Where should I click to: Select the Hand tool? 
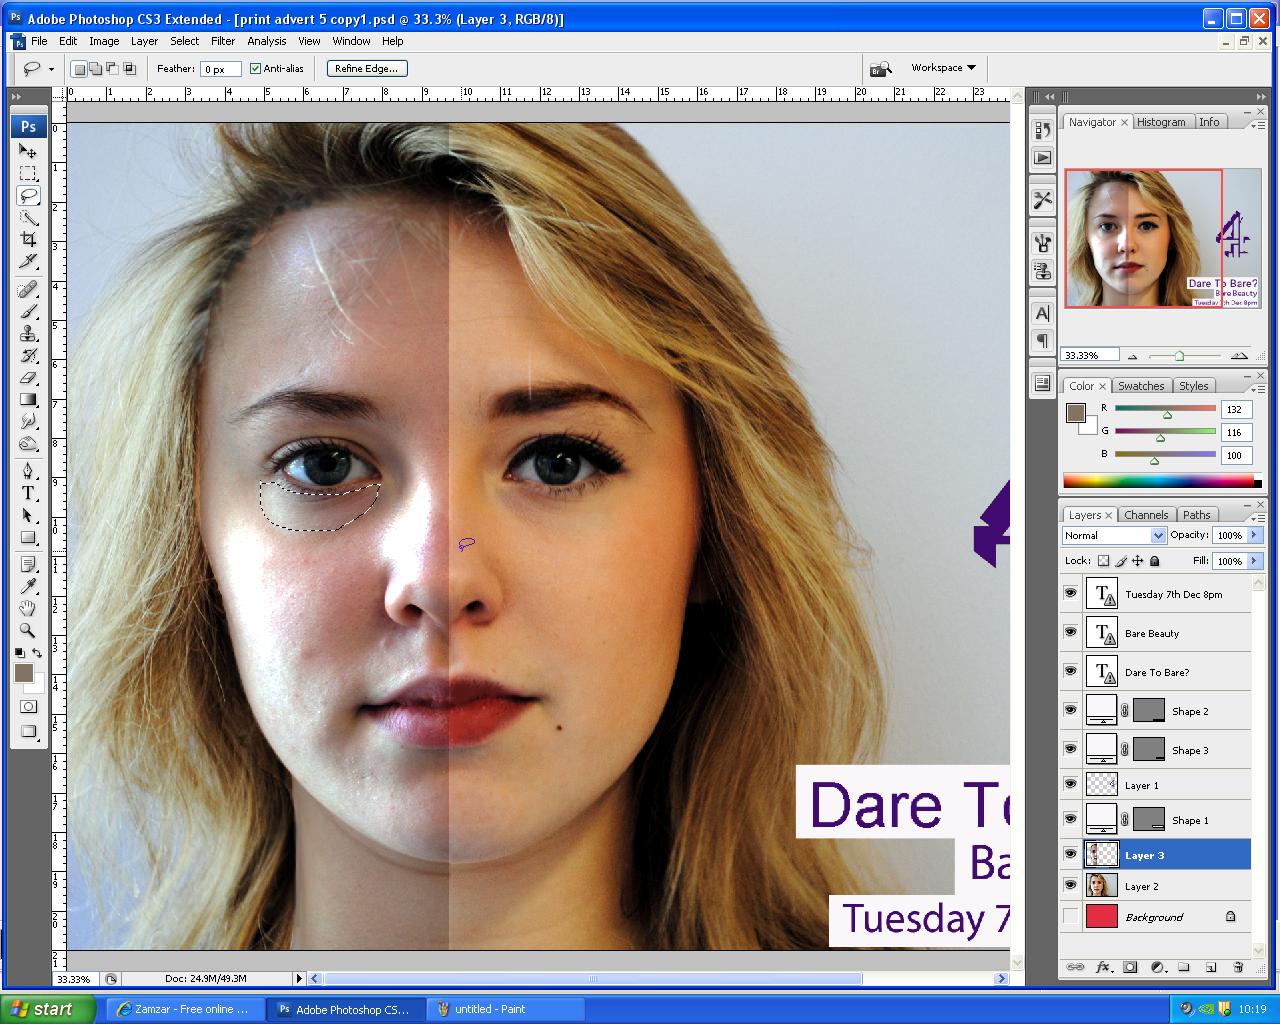[28, 608]
